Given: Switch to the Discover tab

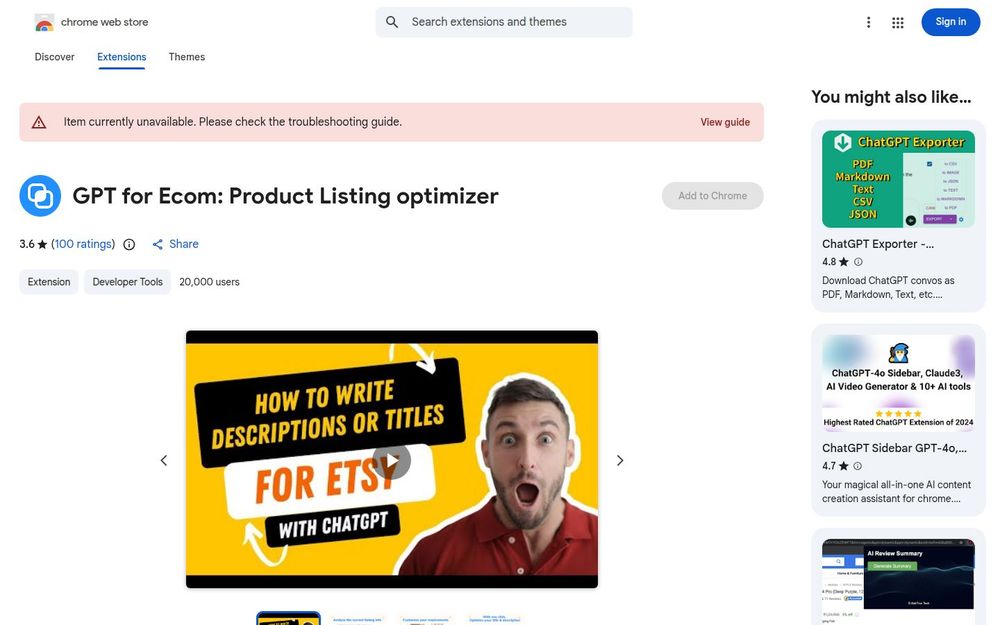Looking at the screenshot, I should (x=54, y=57).
